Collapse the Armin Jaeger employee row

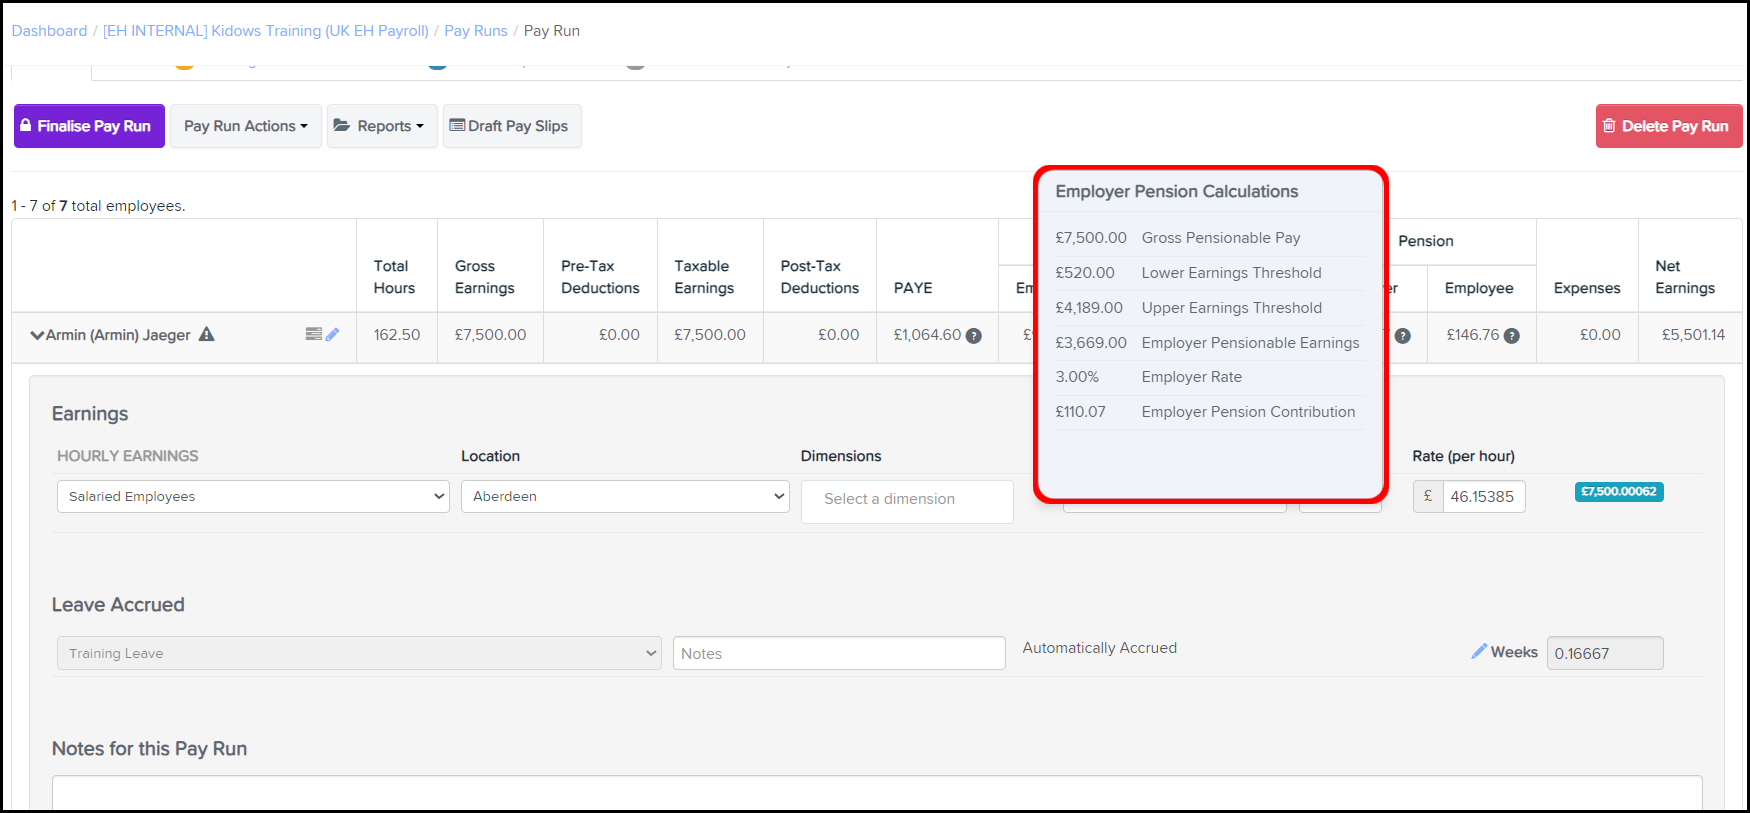tap(37, 335)
